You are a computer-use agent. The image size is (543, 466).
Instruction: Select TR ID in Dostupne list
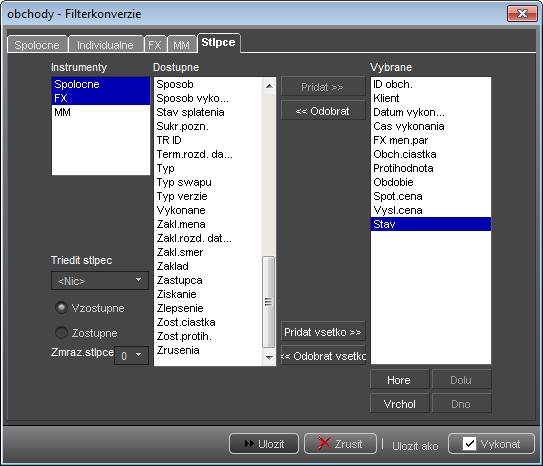point(208,140)
